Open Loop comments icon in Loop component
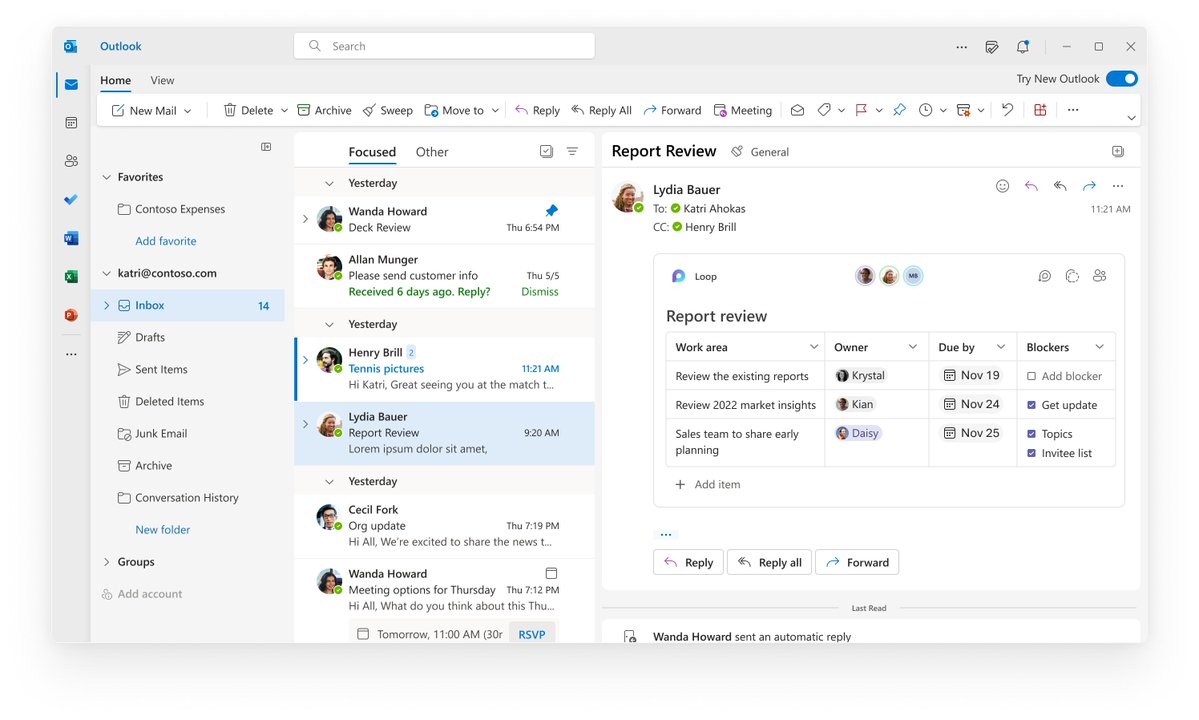The width and height of the screenshot is (1199, 720). [1045, 276]
